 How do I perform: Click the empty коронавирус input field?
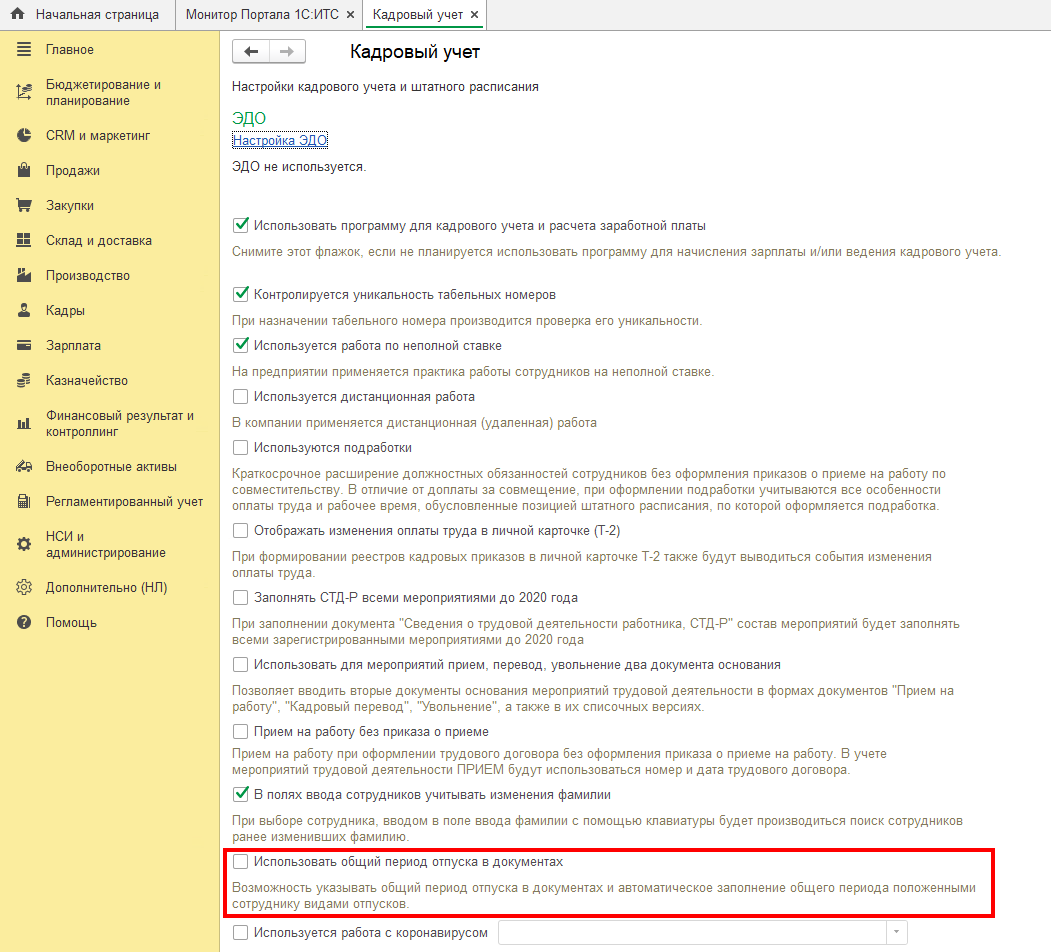(x=692, y=933)
